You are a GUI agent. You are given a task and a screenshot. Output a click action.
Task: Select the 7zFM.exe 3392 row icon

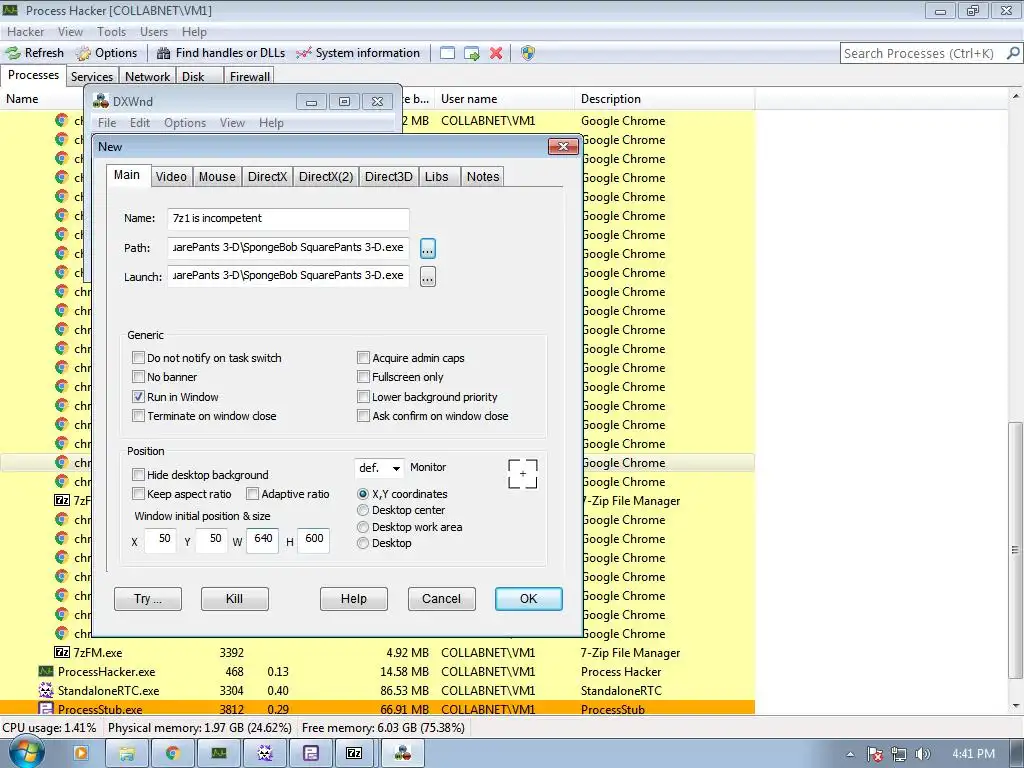[x=61, y=652]
